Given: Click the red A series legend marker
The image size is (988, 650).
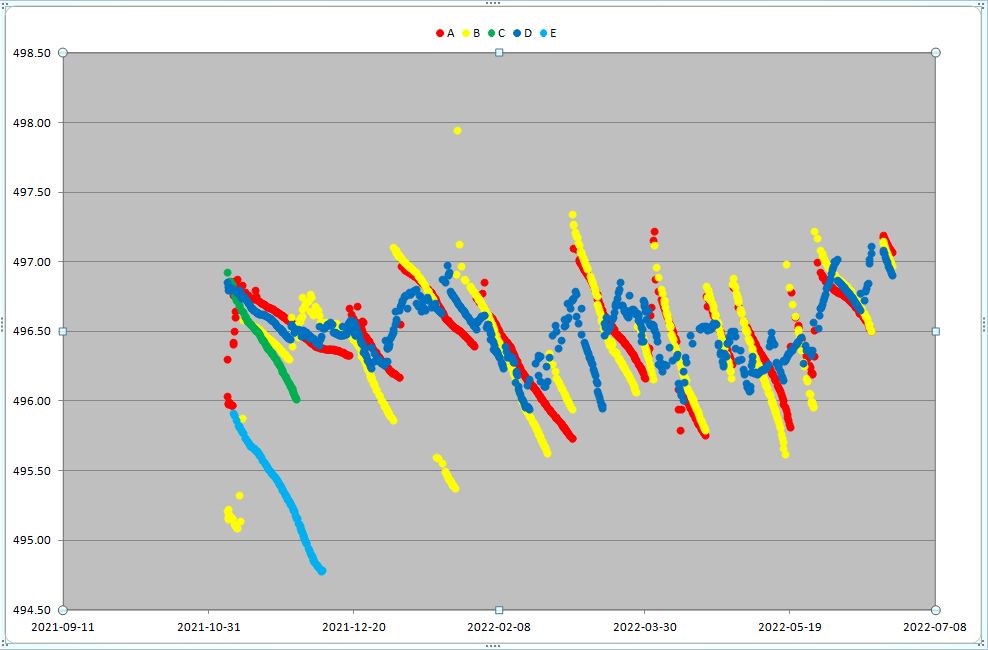Looking at the screenshot, I should pyautogui.click(x=440, y=33).
